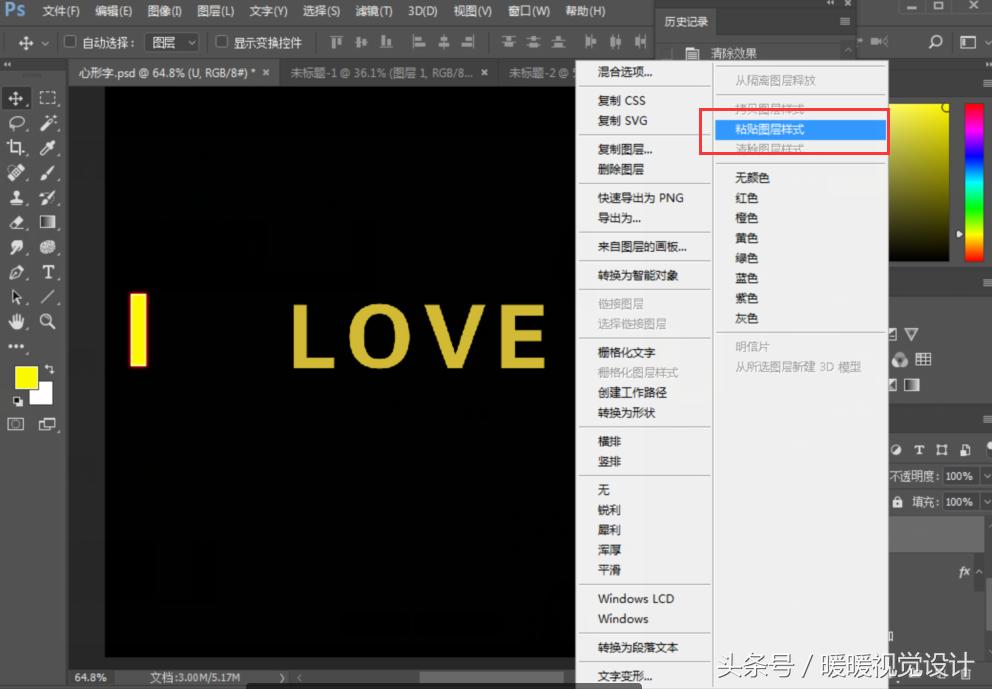Click the 64.8% zoom level field
The image size is (992, 689).
pyautogui.click(x=90, y=677)
